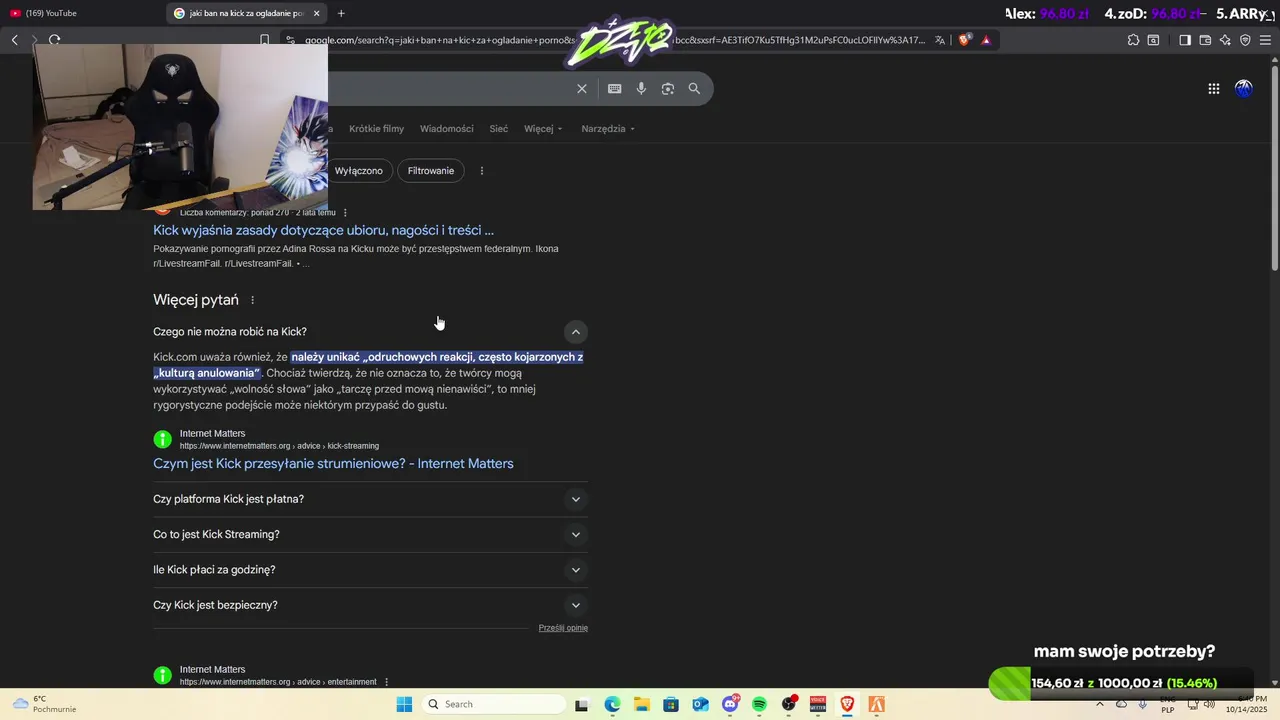Open Brave Wallet
The width and height of the screenshot is (1280, 720).
click(1205, 40)
